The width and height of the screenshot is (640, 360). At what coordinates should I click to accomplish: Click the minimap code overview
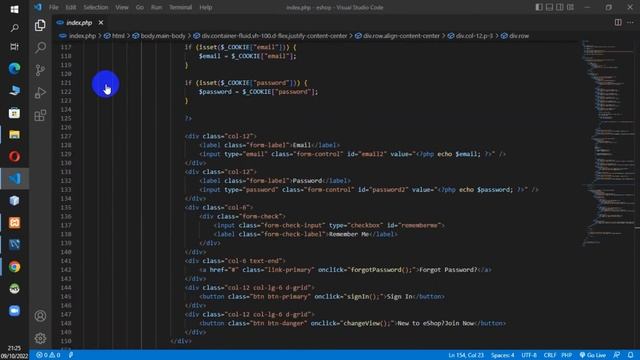(x=607, y=143)
